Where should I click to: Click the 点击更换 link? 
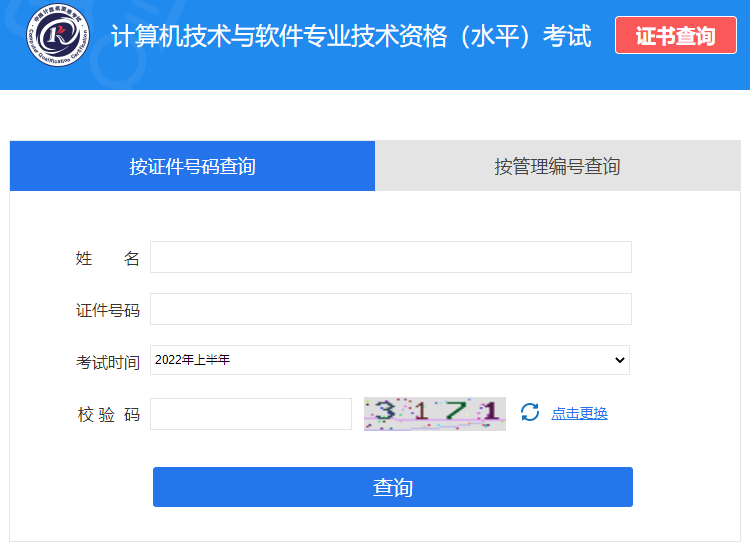579,414
